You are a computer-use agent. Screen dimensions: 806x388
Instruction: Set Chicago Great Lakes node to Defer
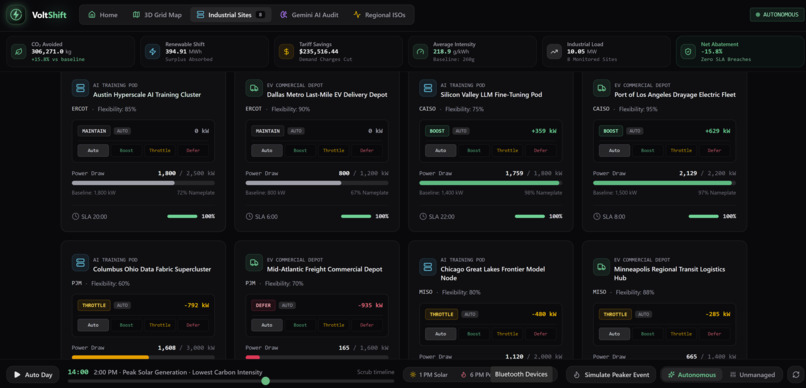click(x=541, y=334)
